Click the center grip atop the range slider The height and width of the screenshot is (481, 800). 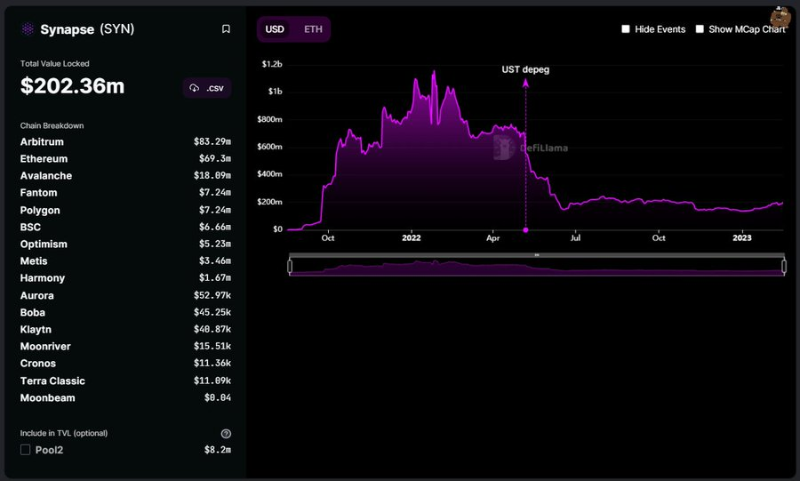(x=537, y=255)
